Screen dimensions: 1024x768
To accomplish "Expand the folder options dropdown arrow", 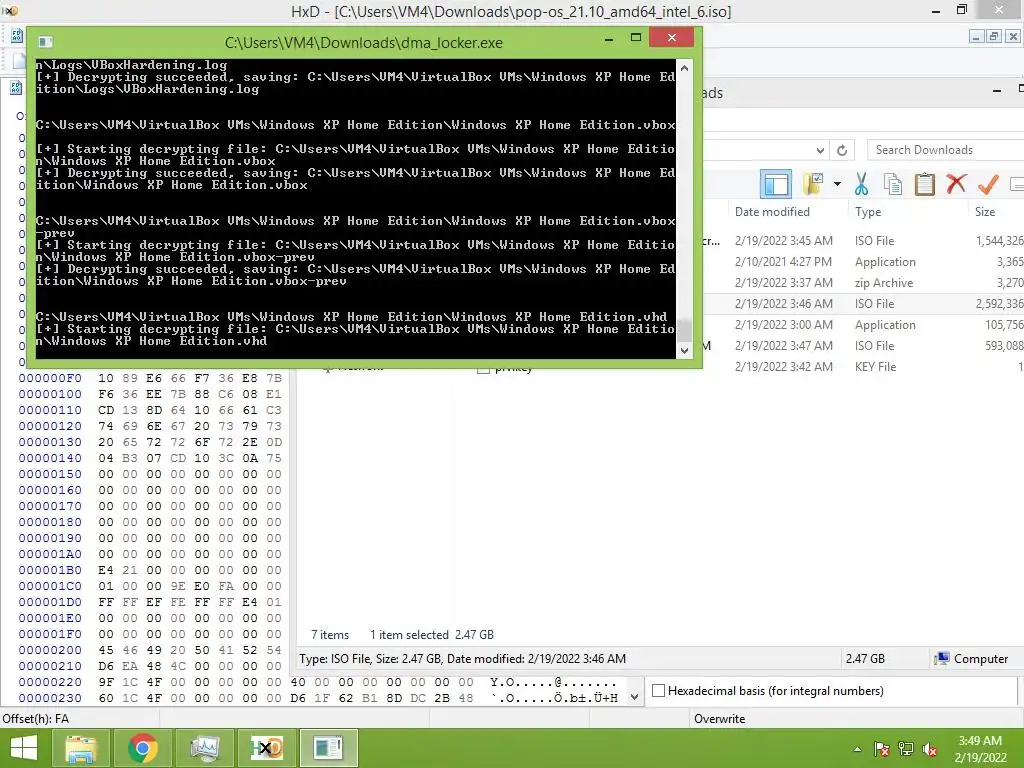I will 837,184.
